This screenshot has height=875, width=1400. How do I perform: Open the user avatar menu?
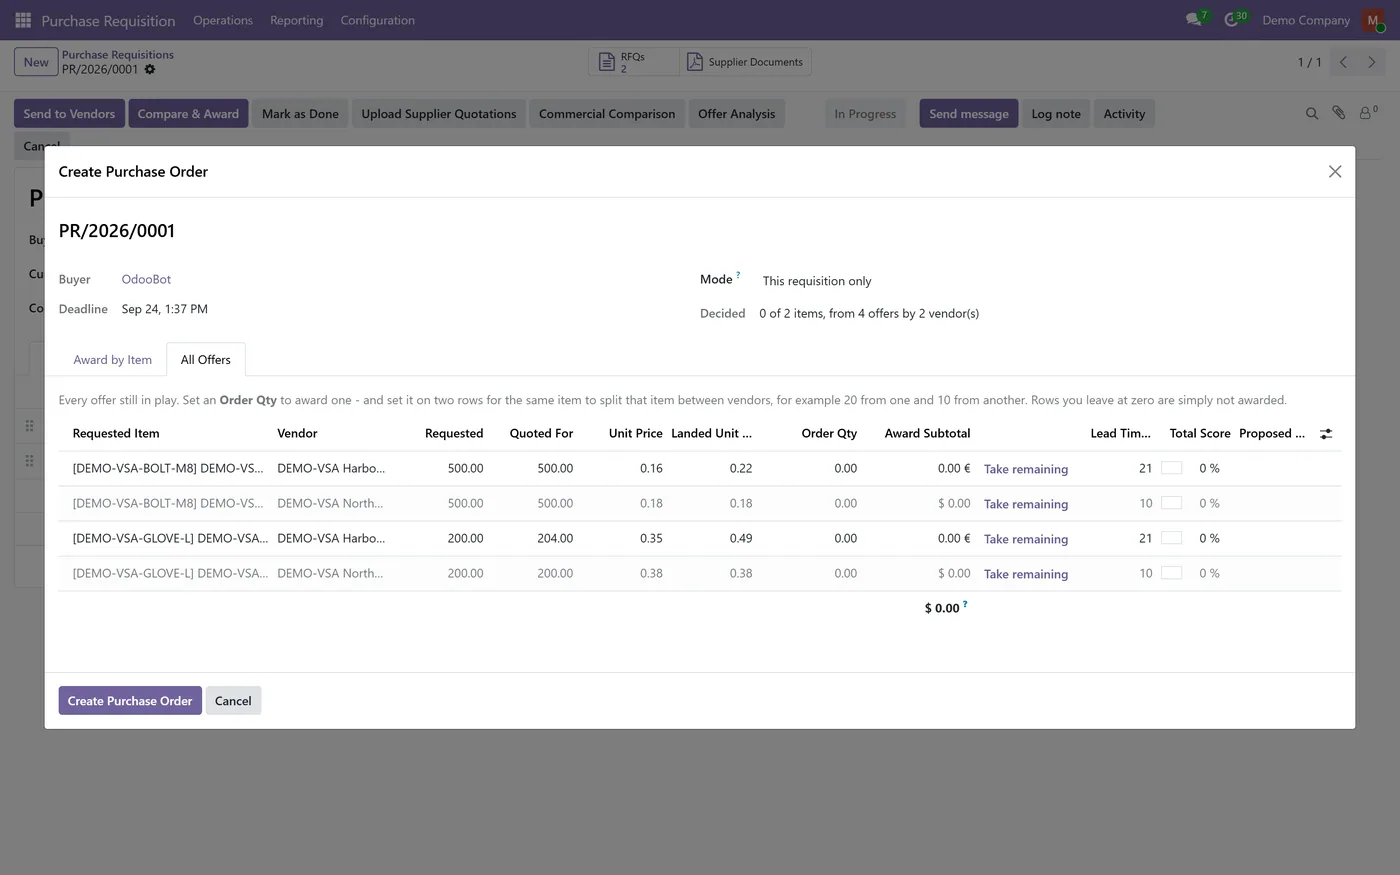click(x=1374, y=20)
